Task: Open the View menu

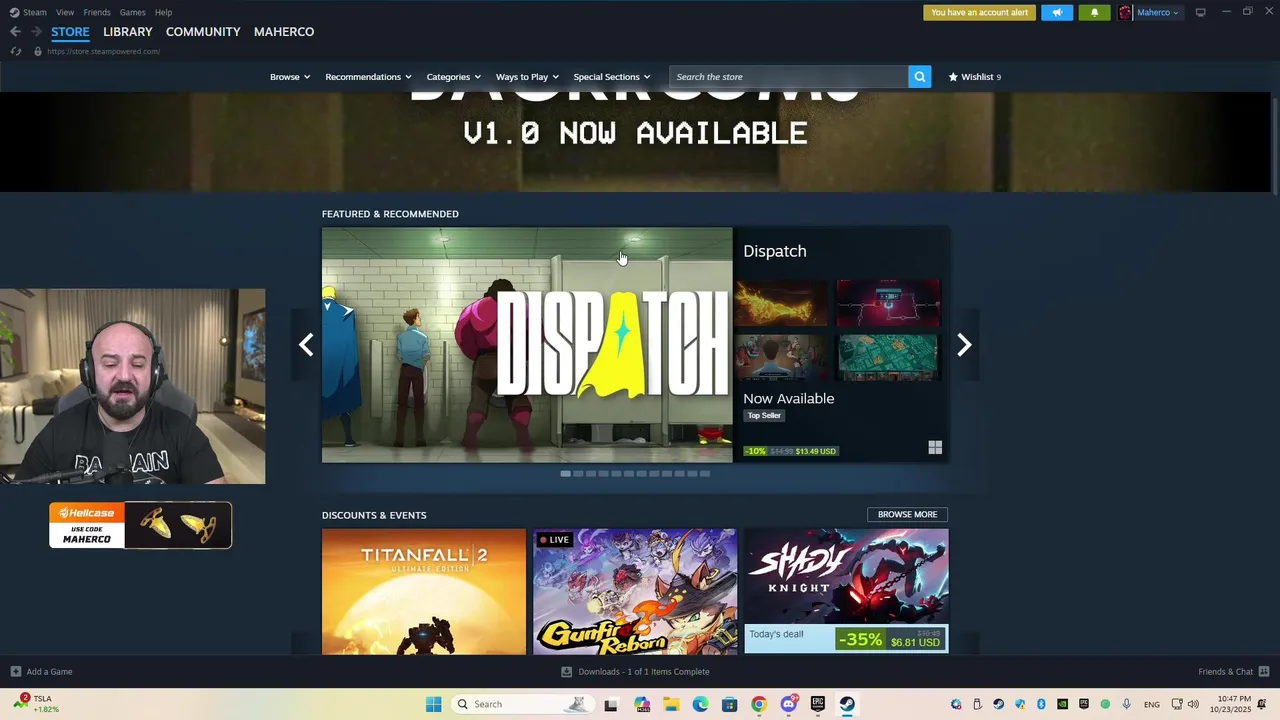Action: [x=65, y=12]
